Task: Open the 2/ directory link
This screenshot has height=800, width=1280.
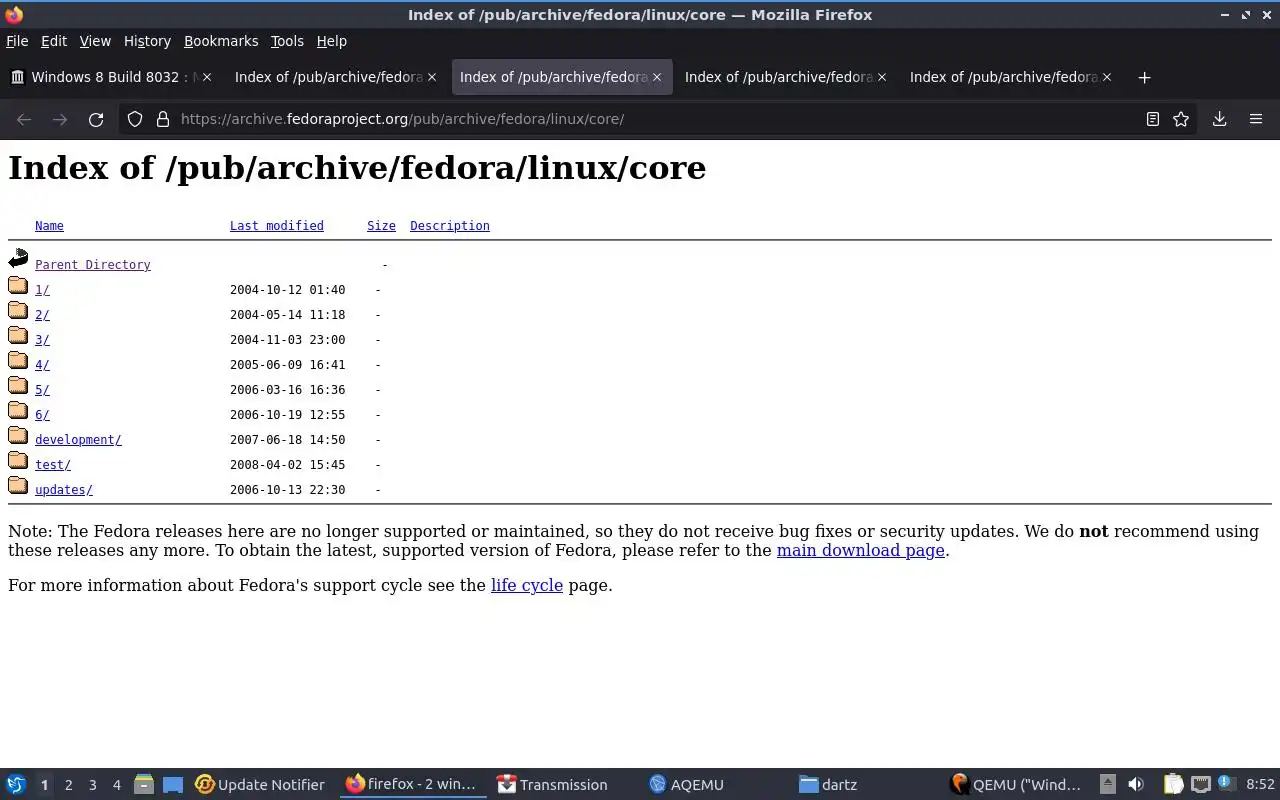Action: [x=42, y=315]
